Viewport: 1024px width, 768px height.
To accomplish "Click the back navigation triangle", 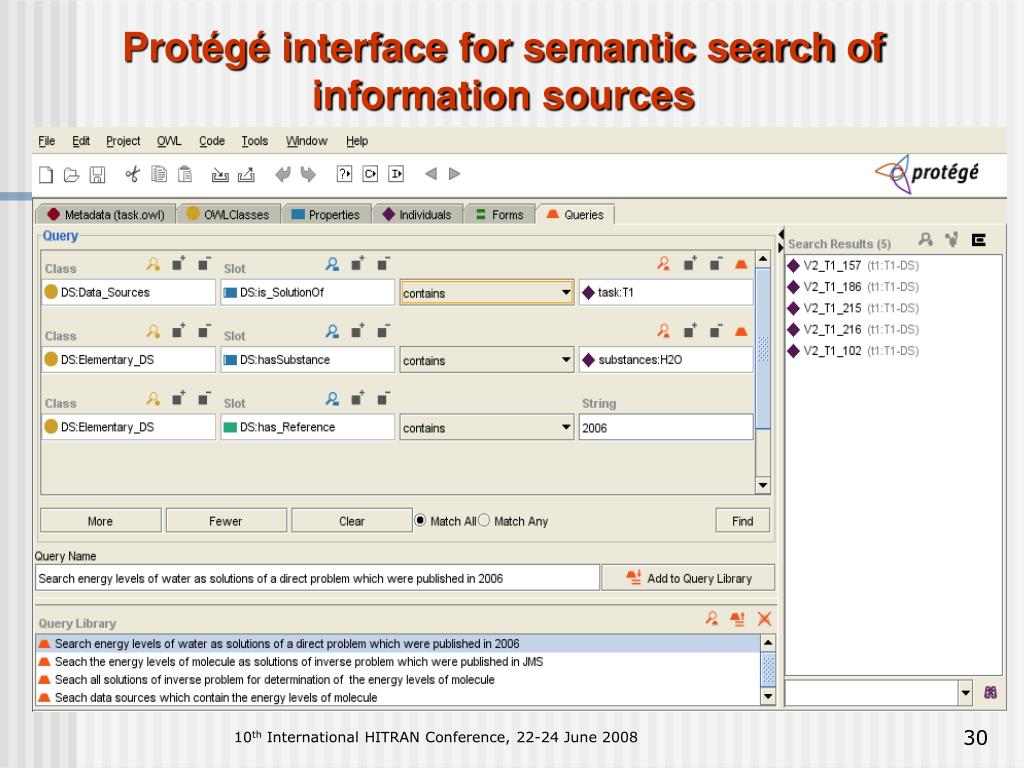I will [430, 174].
